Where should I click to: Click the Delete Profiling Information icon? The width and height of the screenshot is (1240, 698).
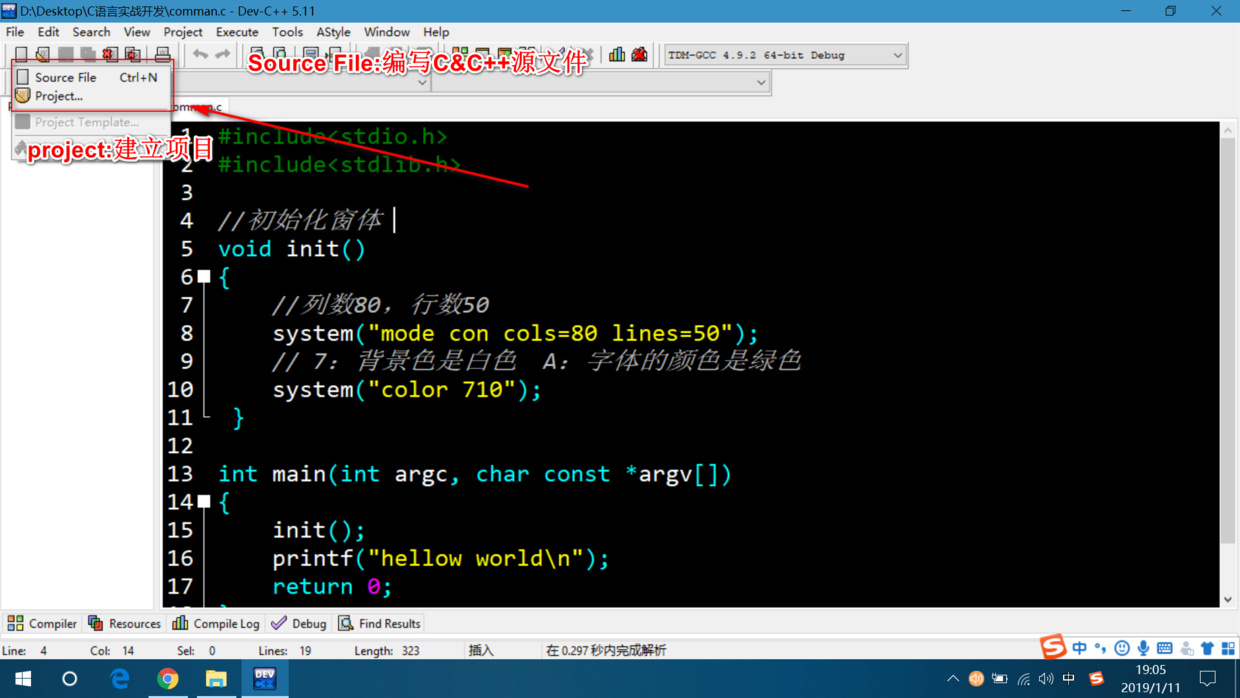tap(639, 54)
